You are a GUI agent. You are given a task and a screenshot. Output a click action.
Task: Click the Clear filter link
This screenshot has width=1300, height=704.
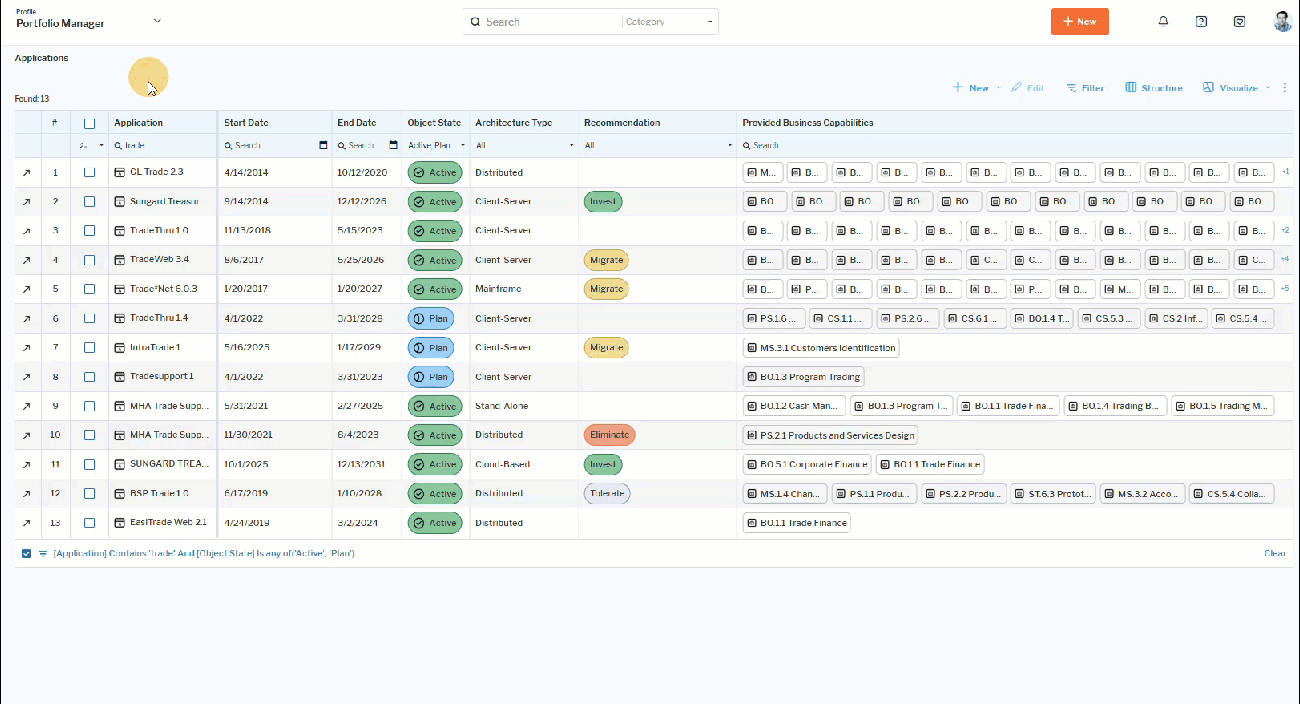[x=1274, y=553]
